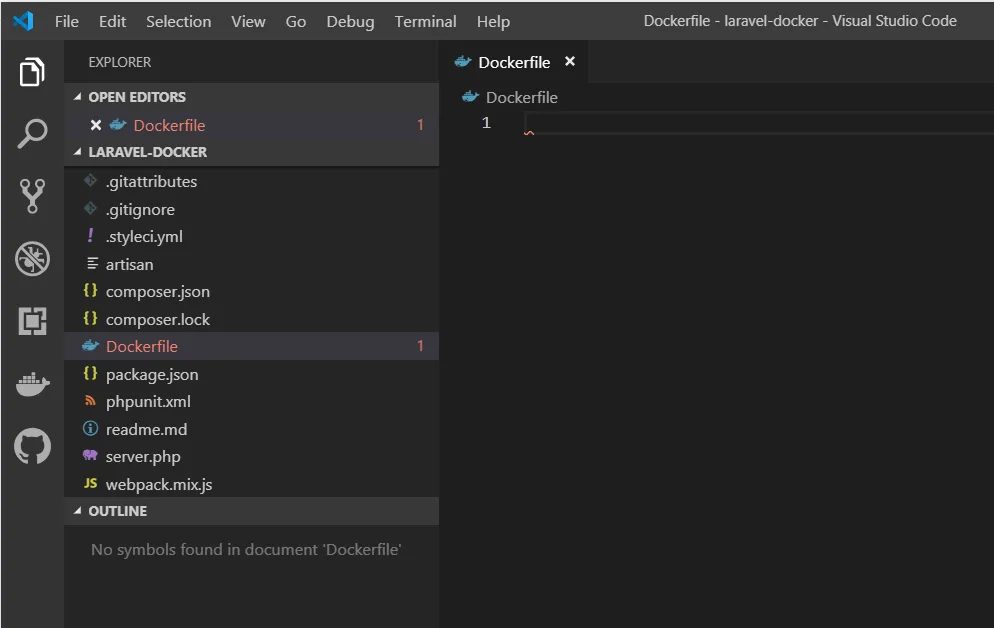Place cursor on editor line 1
The width and height of the screenshot is (994, 628).
pos(758,122)
